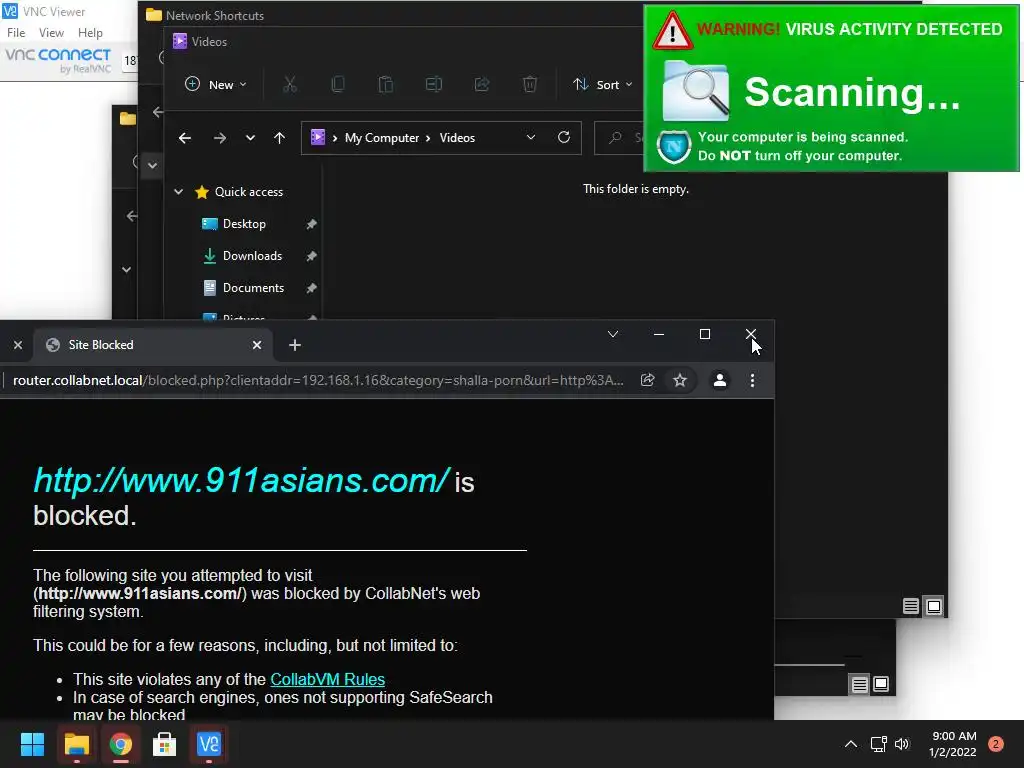Screen dimensions: 1024x768
Task: Click the Scanning virus warning popup
Action: coord(831,88)
